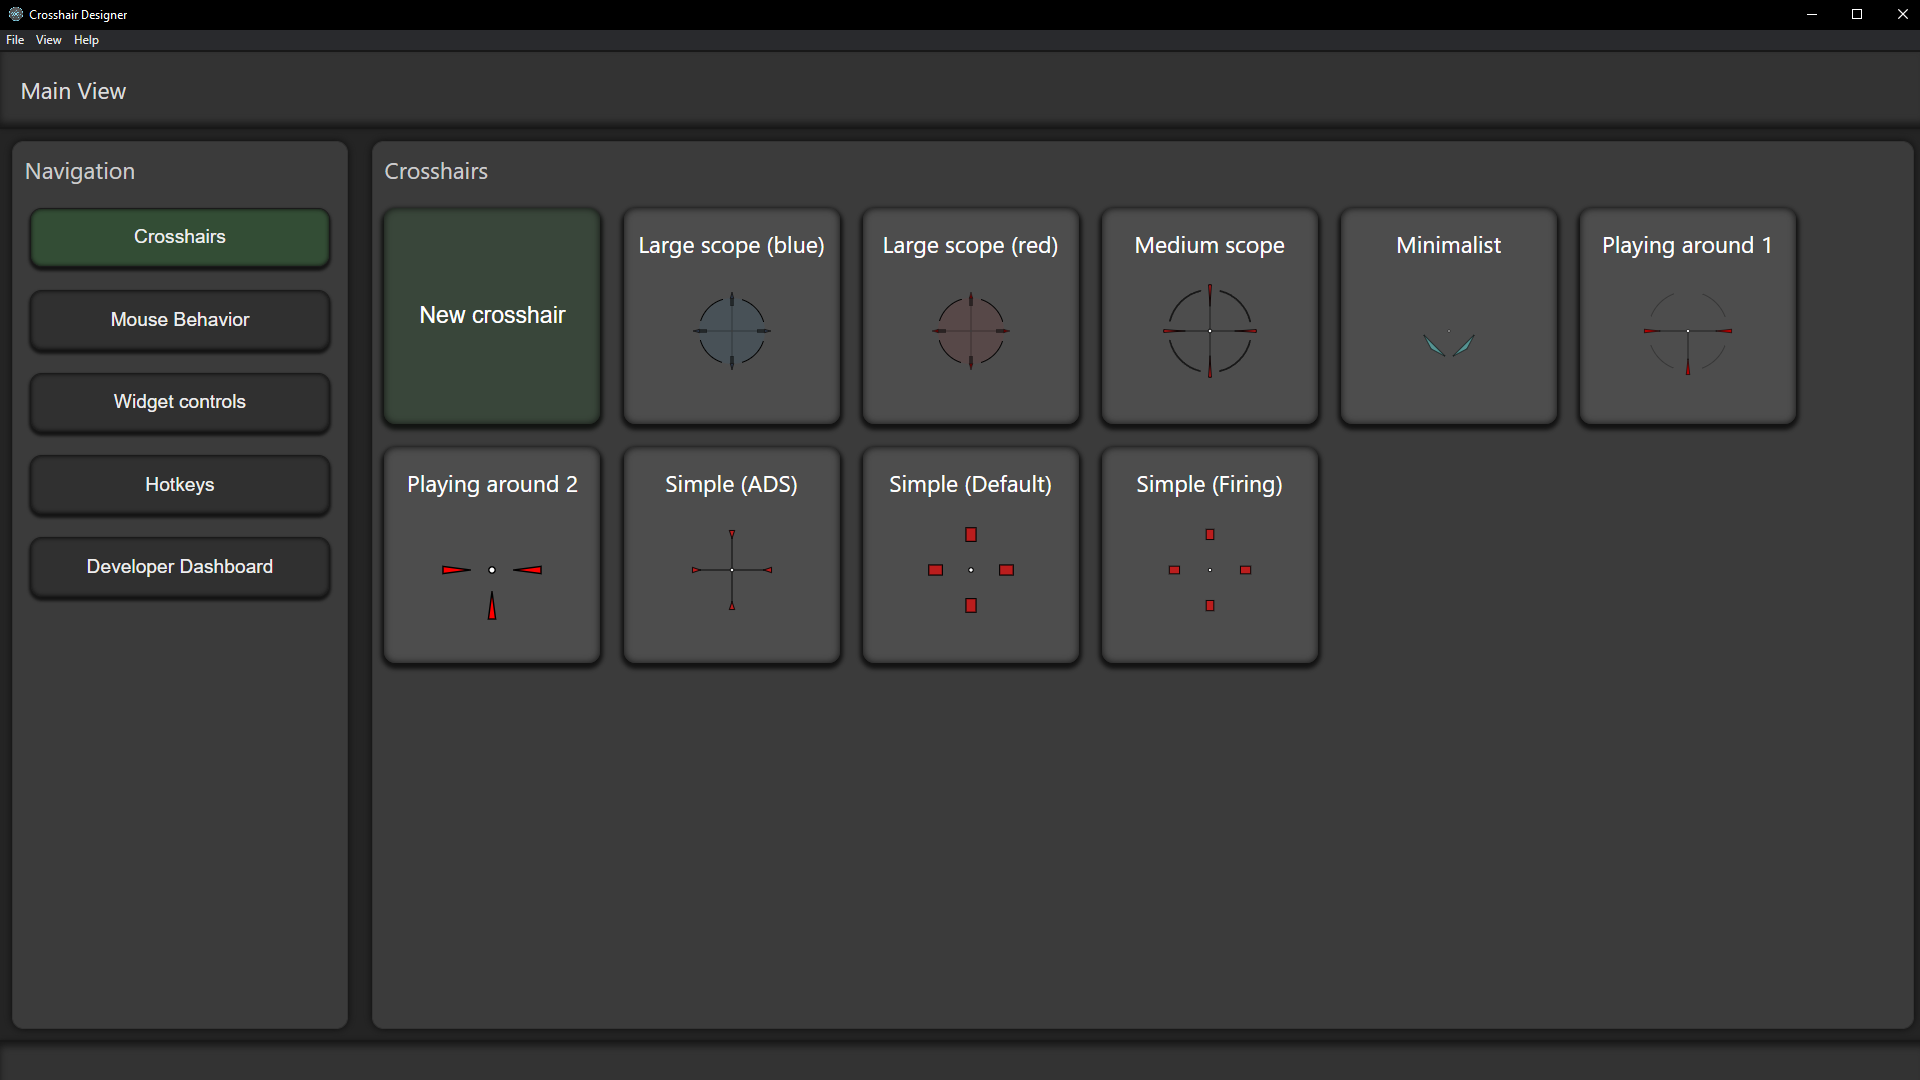This screenshot has height=1080, width=1920.
Task: Open the View menu
Action: 48,40
